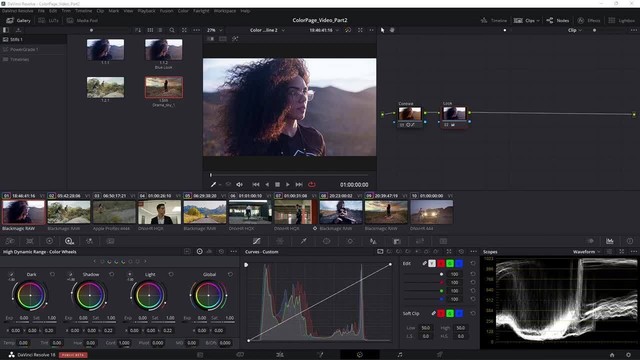Image resolution: width=640 pixels, height=360 pixels.
Task: Open the Tracker palette icon
Action: click(350, 241)
